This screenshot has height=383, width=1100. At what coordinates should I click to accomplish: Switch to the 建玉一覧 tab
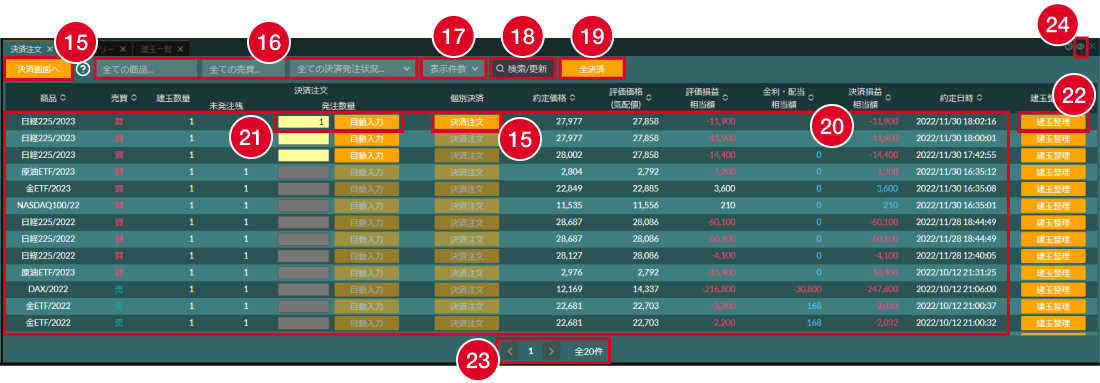tap(161, 49)
